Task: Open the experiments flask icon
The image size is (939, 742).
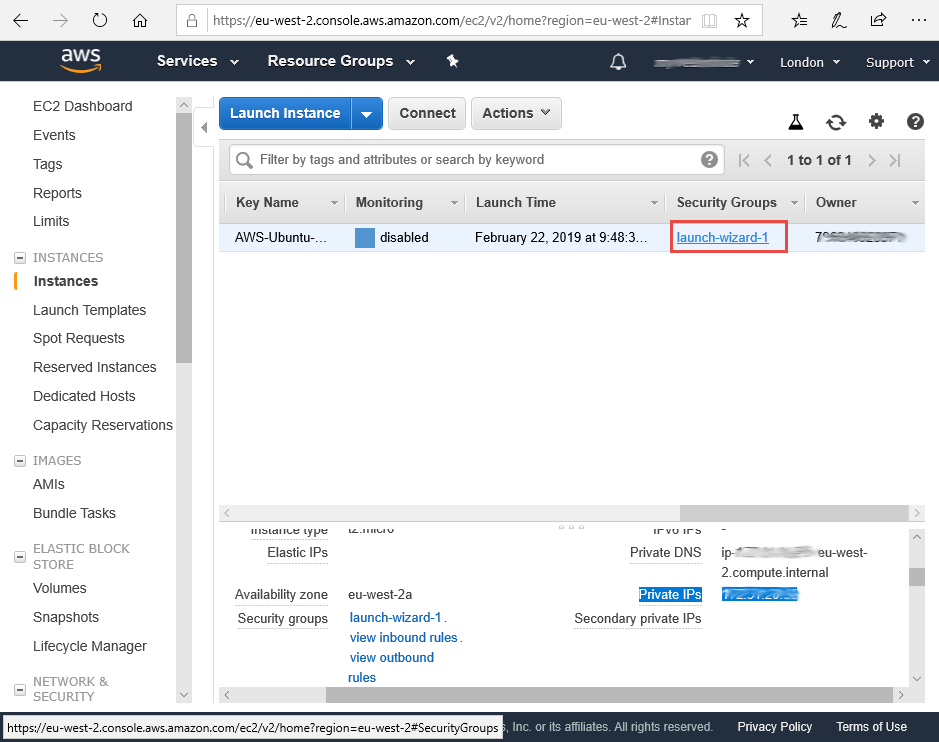Action: [795, 122]
